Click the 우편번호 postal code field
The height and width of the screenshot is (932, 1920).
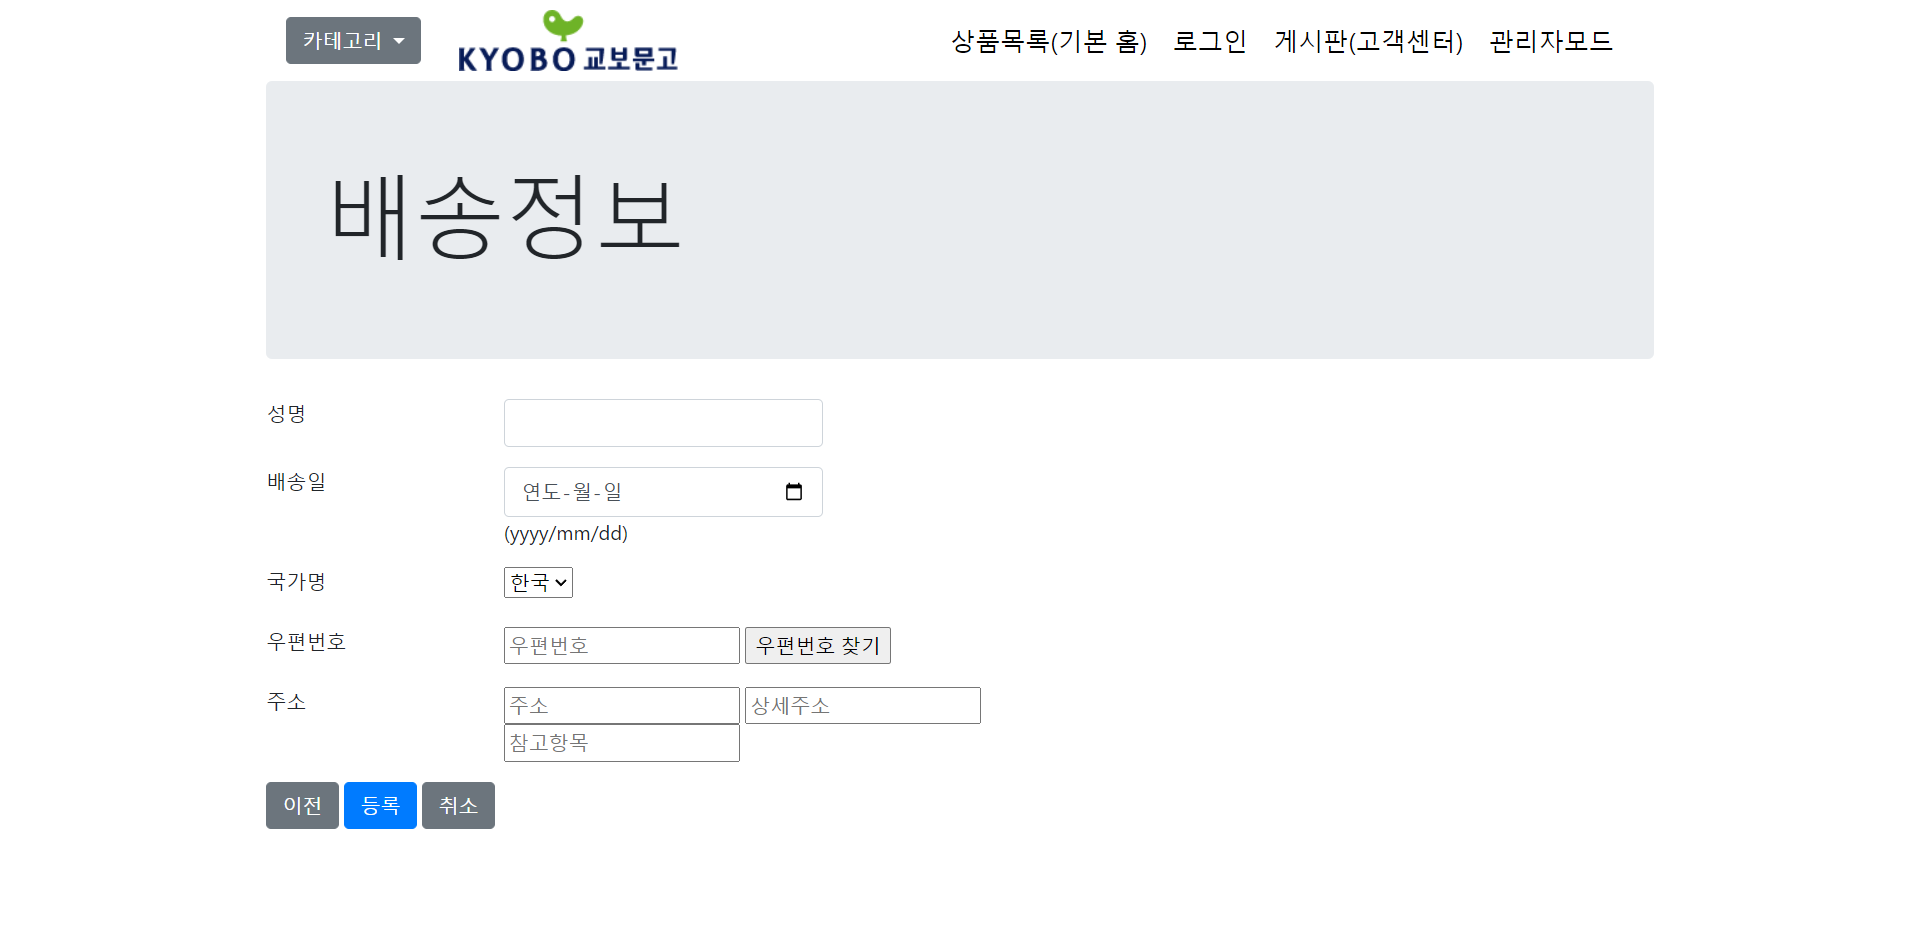tap(621, 645)
